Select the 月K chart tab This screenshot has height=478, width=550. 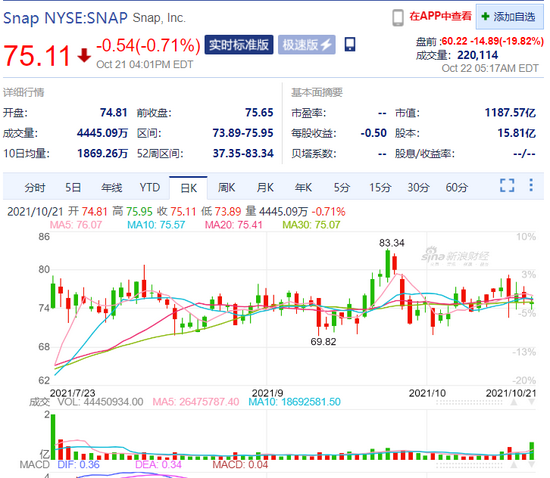point(265,188)
